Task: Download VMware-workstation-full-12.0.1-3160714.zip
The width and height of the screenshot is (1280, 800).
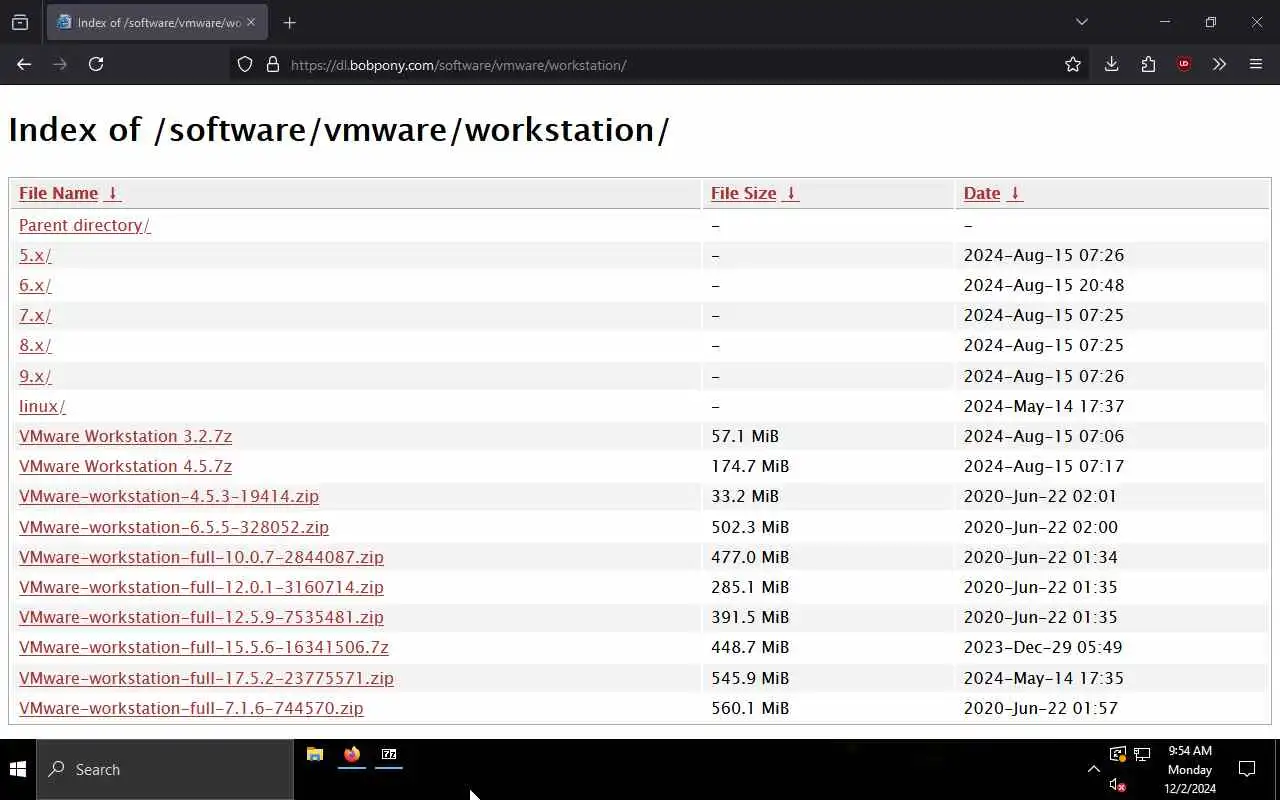Action: 201,587
